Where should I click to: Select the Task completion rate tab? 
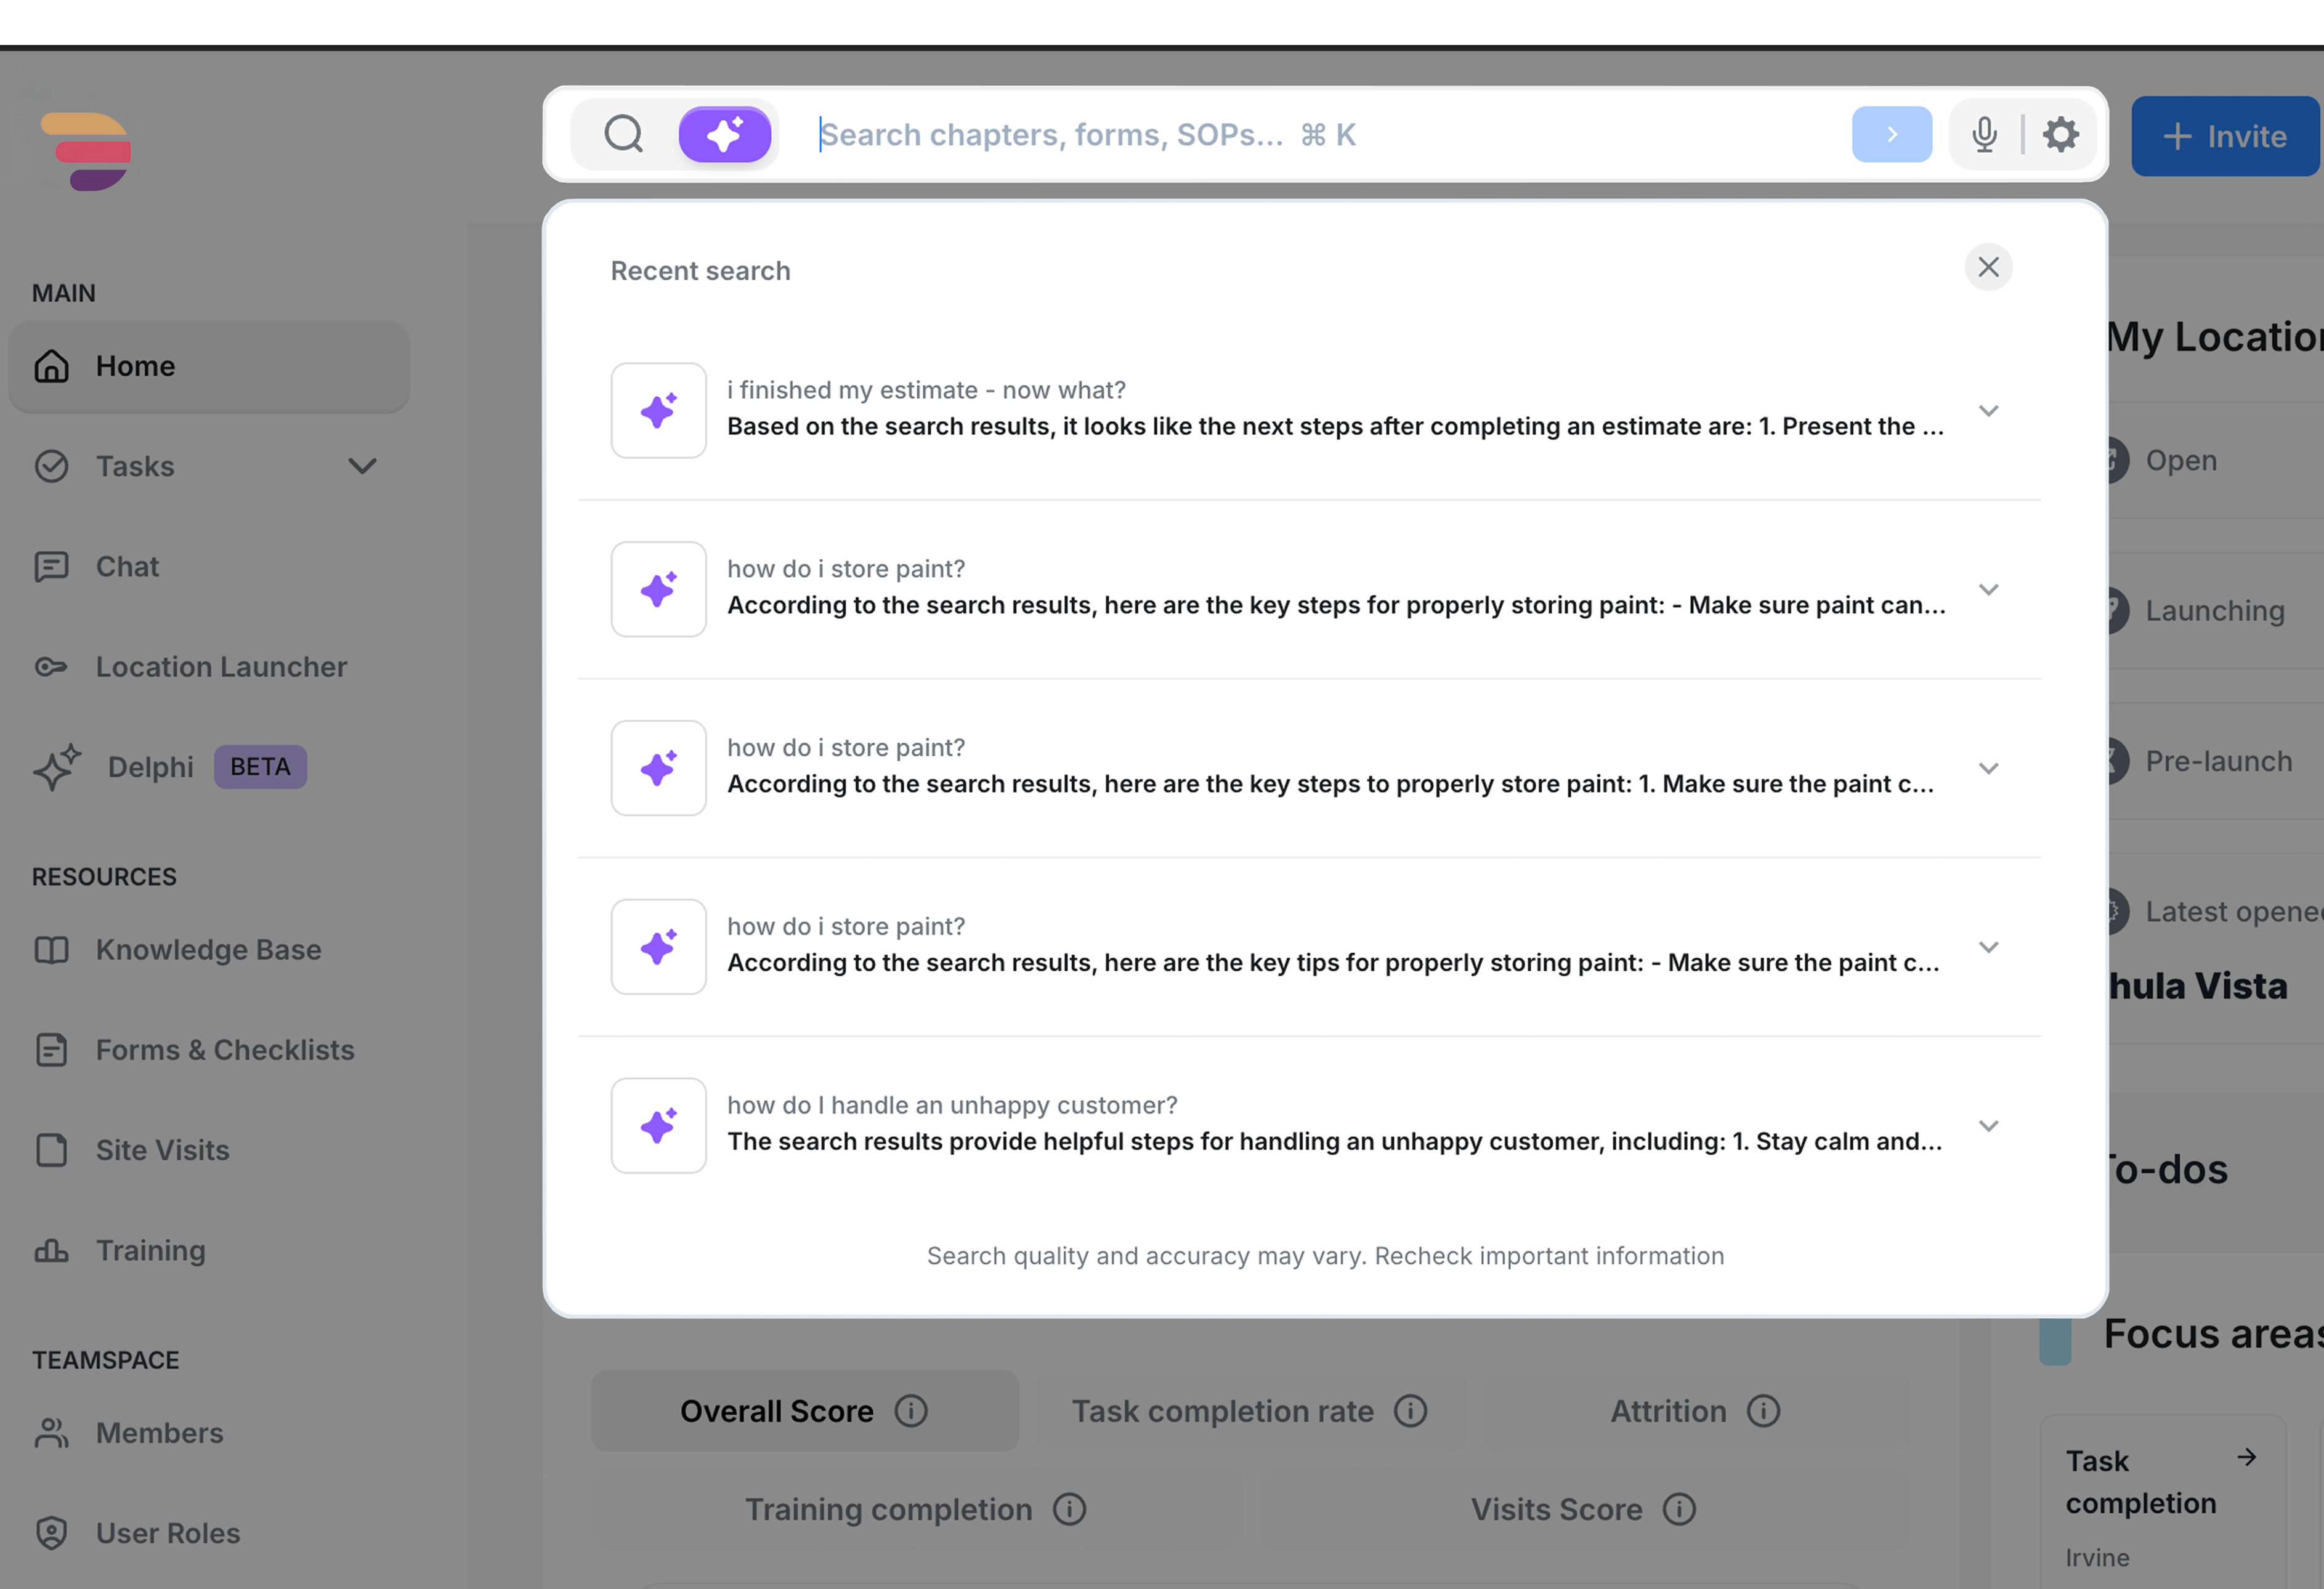1222,1411
